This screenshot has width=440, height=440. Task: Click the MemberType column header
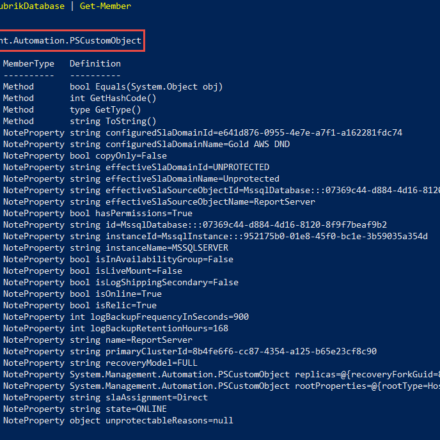click(29, 64)
